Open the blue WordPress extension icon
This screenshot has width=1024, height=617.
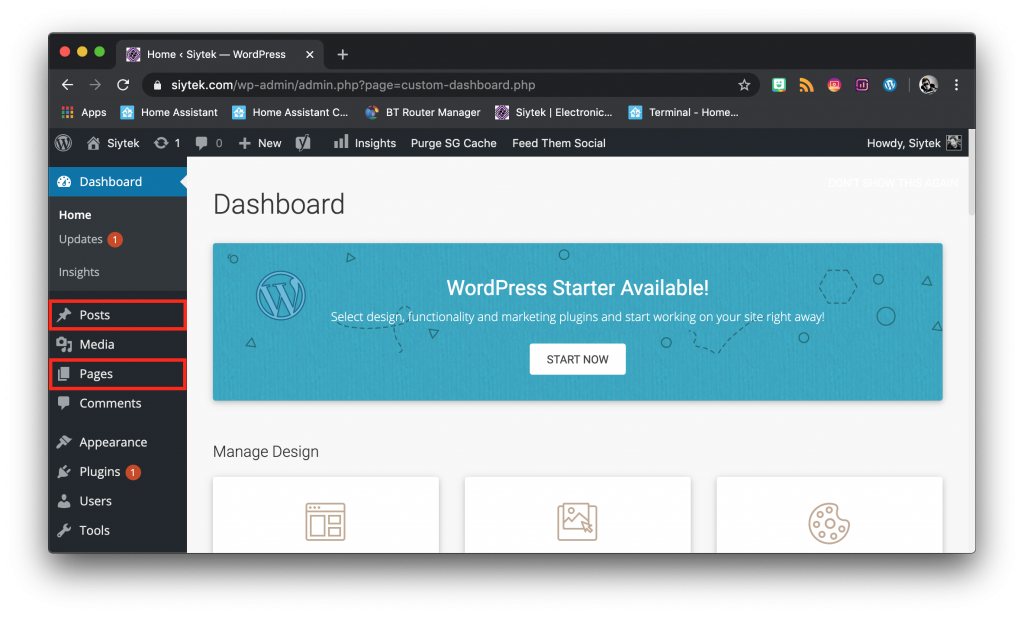click(x=889, y=85)
